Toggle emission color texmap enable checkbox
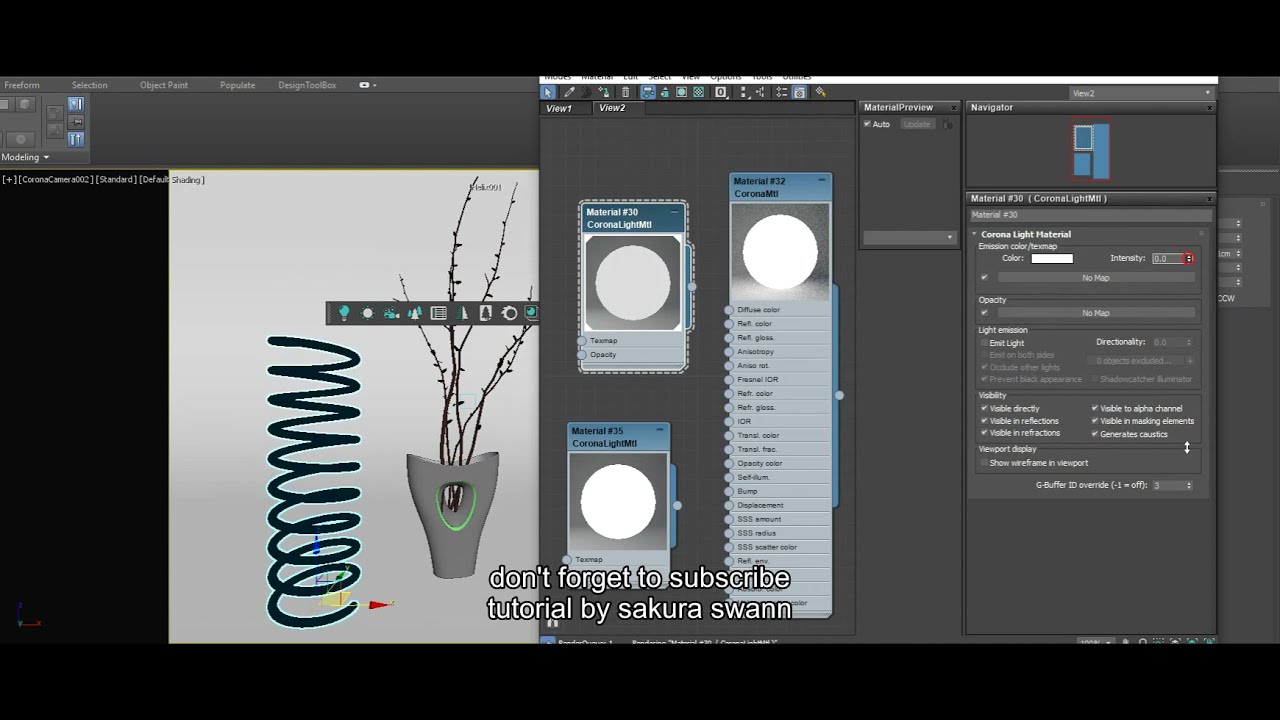The image size is (1280, 720). pyautogui.click(x=984, y=278)
